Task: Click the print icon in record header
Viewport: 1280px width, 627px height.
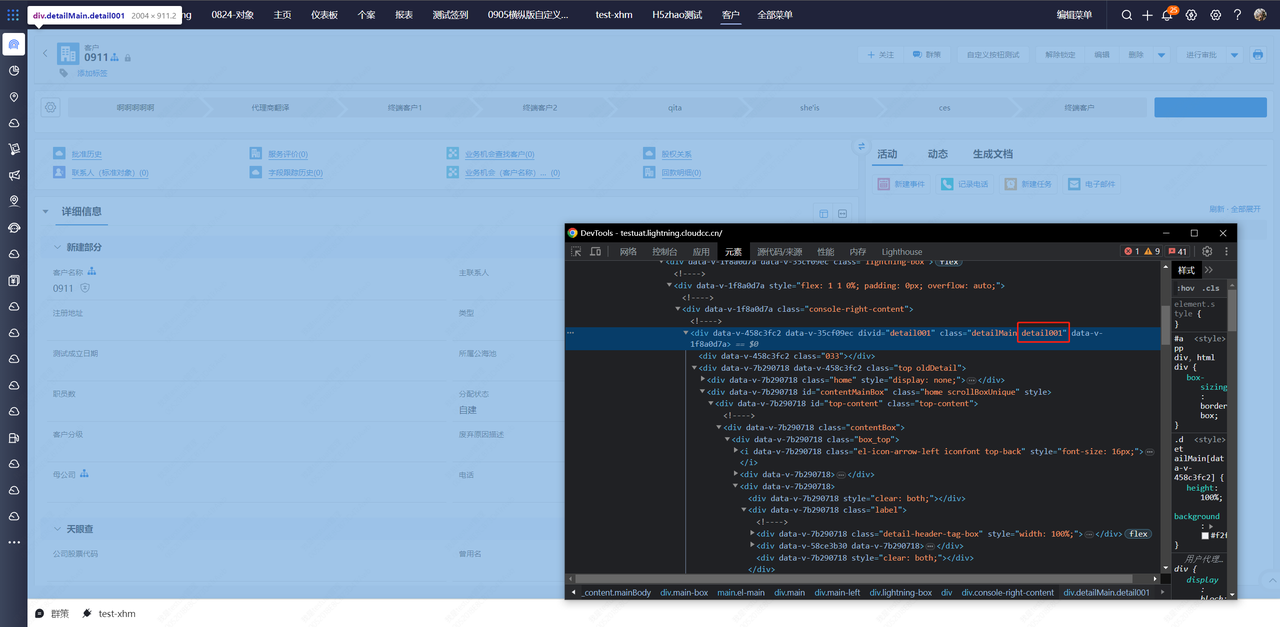Action: 1258,55
